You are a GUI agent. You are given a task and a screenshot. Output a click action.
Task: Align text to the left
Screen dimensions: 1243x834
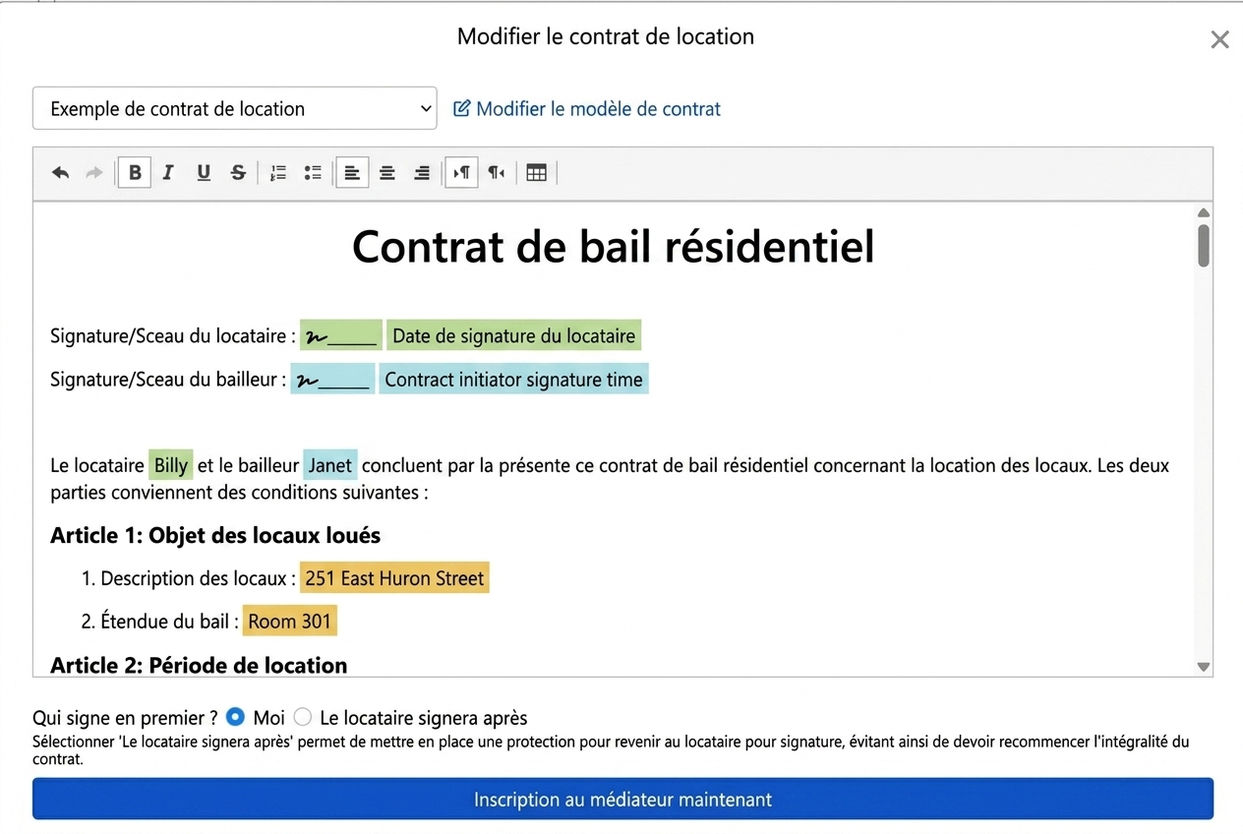[352, 173]
